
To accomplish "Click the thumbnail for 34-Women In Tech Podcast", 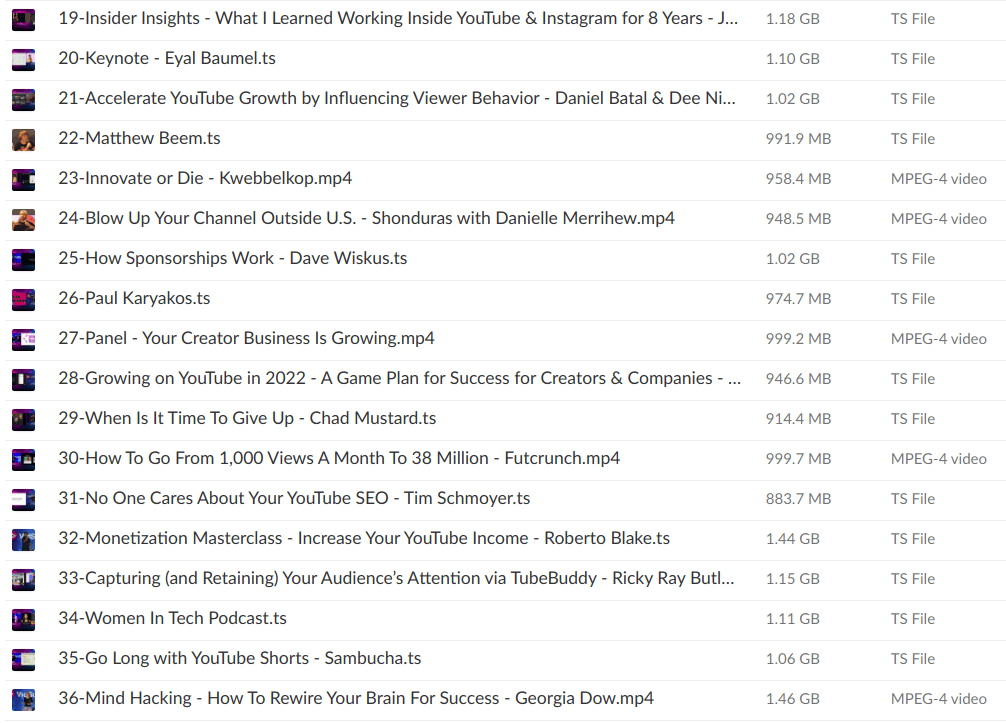I will click(22, 619).
